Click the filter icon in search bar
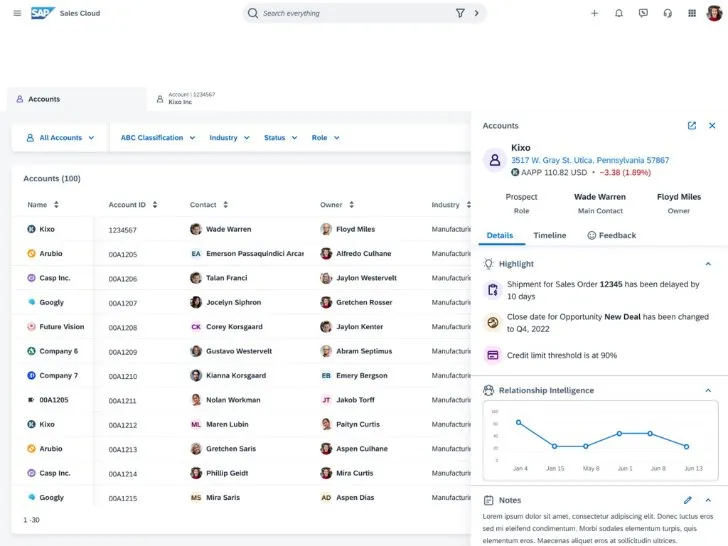The height and width of the screenshot is (546, 728). coord(460,13)
